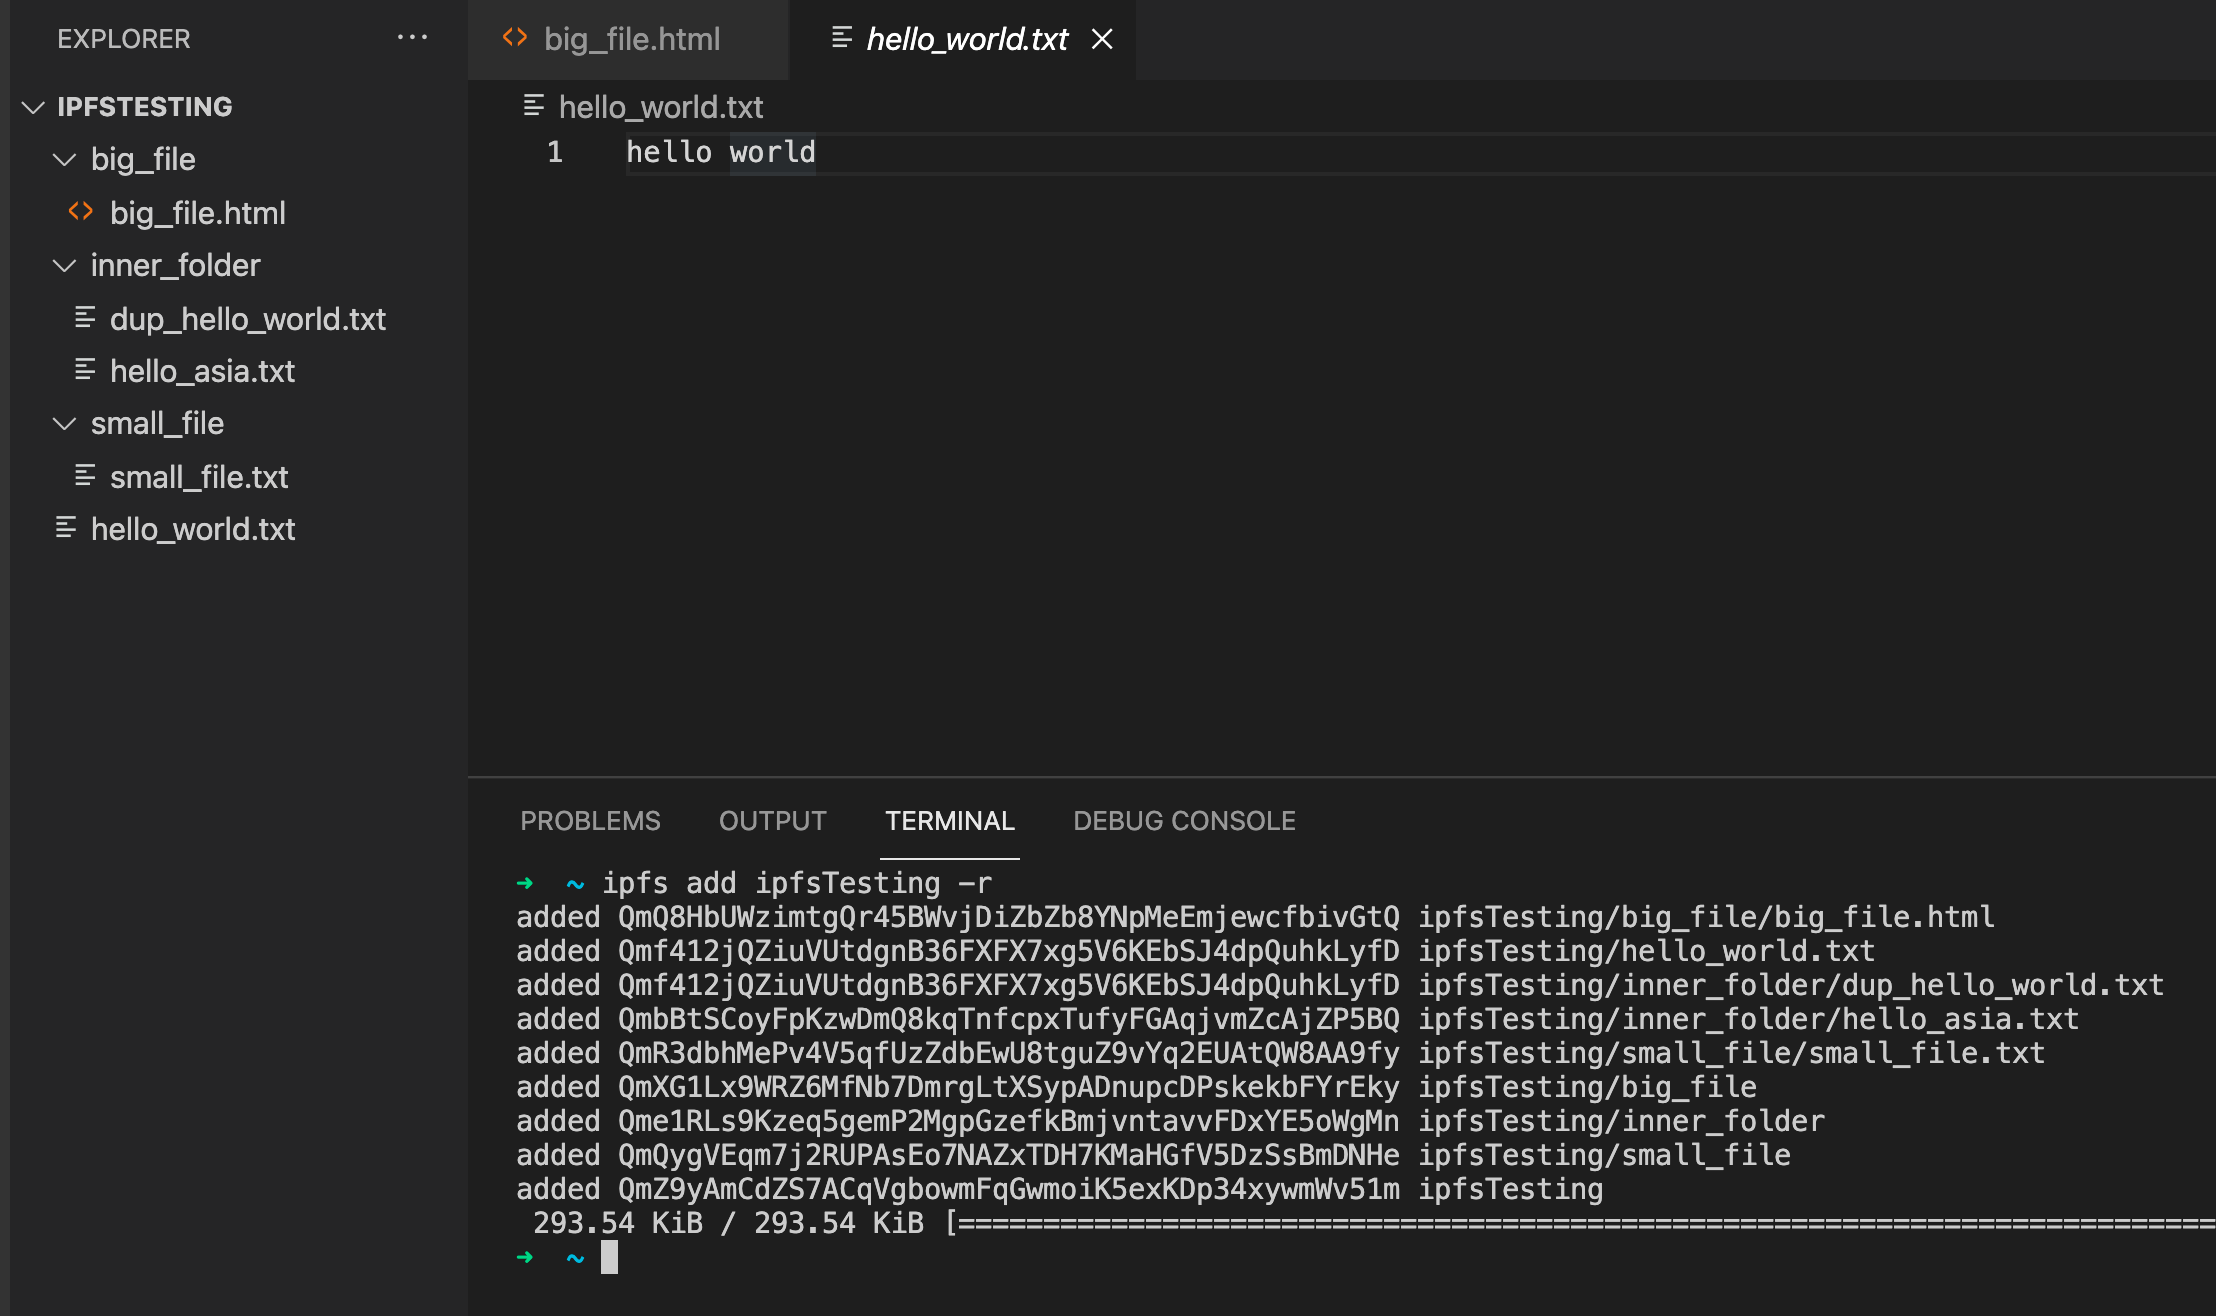Click breadcrumb hello_world.txt label
The width and height of the screenshot is (2216, 1316).
(661, 107)
